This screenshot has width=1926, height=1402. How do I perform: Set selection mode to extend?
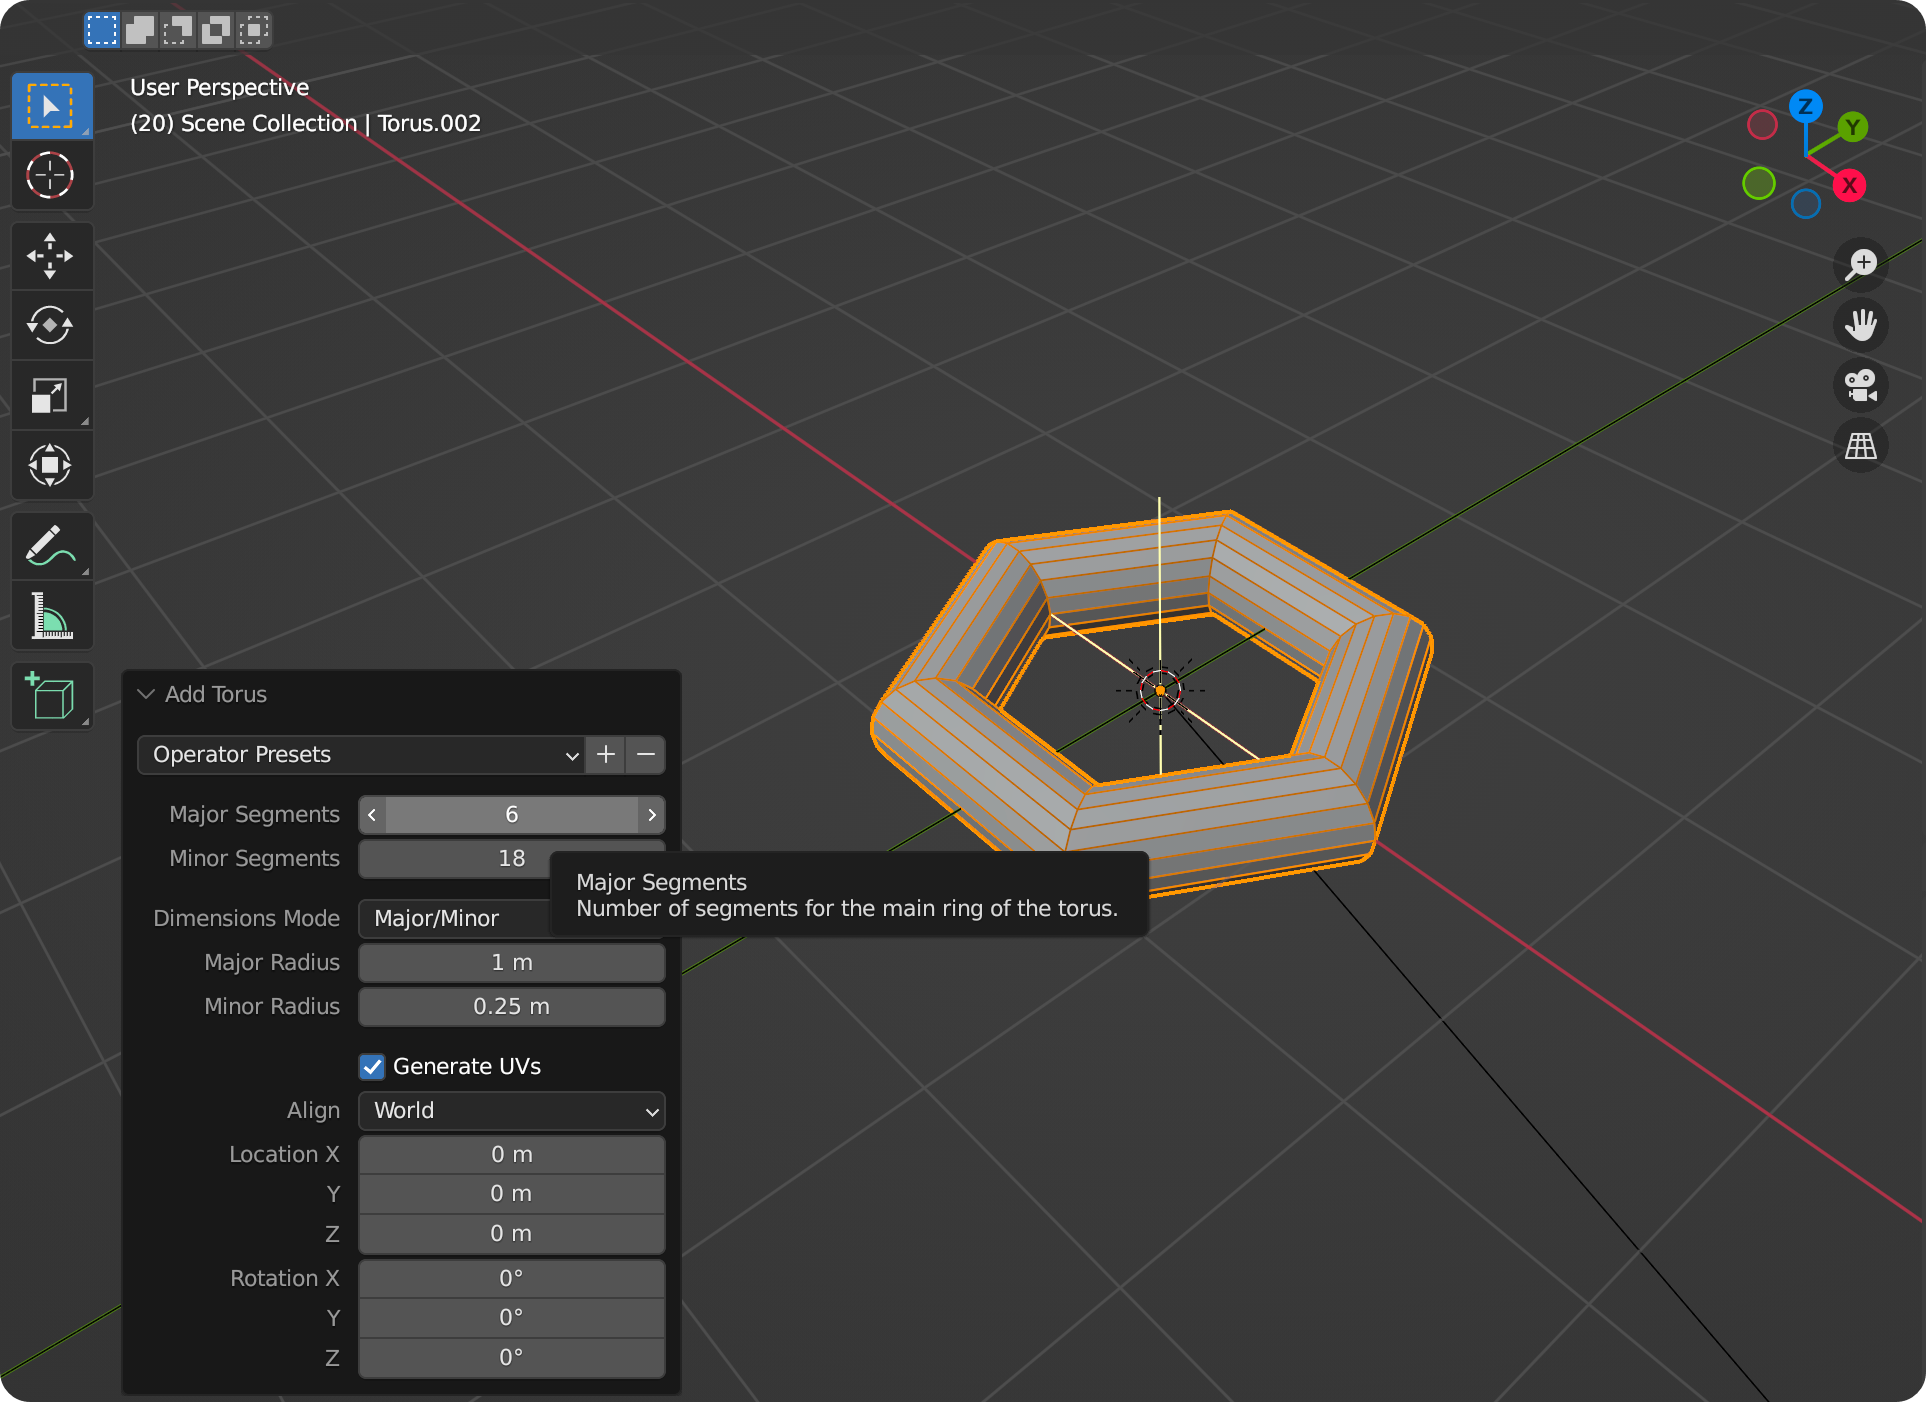coord(140,30)
